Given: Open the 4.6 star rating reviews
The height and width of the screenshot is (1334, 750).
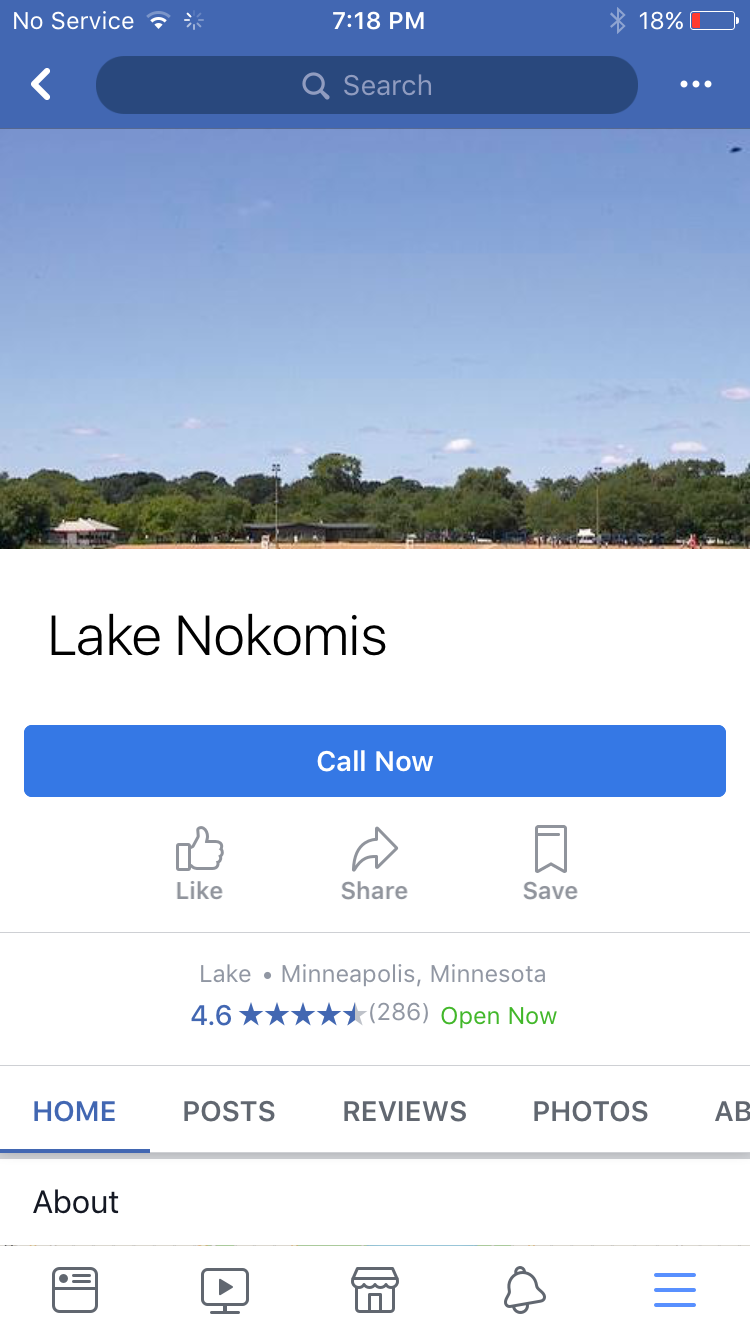Looking at the screenshot, I should click(x=310, y=1015).
